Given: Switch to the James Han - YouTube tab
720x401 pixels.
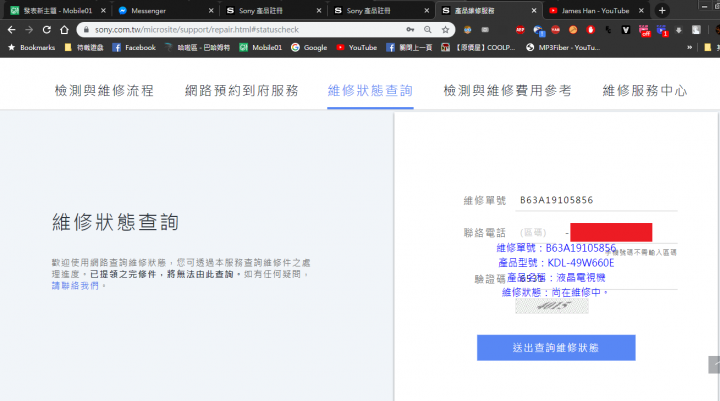Looking at the screenshot, I should 595,11.
